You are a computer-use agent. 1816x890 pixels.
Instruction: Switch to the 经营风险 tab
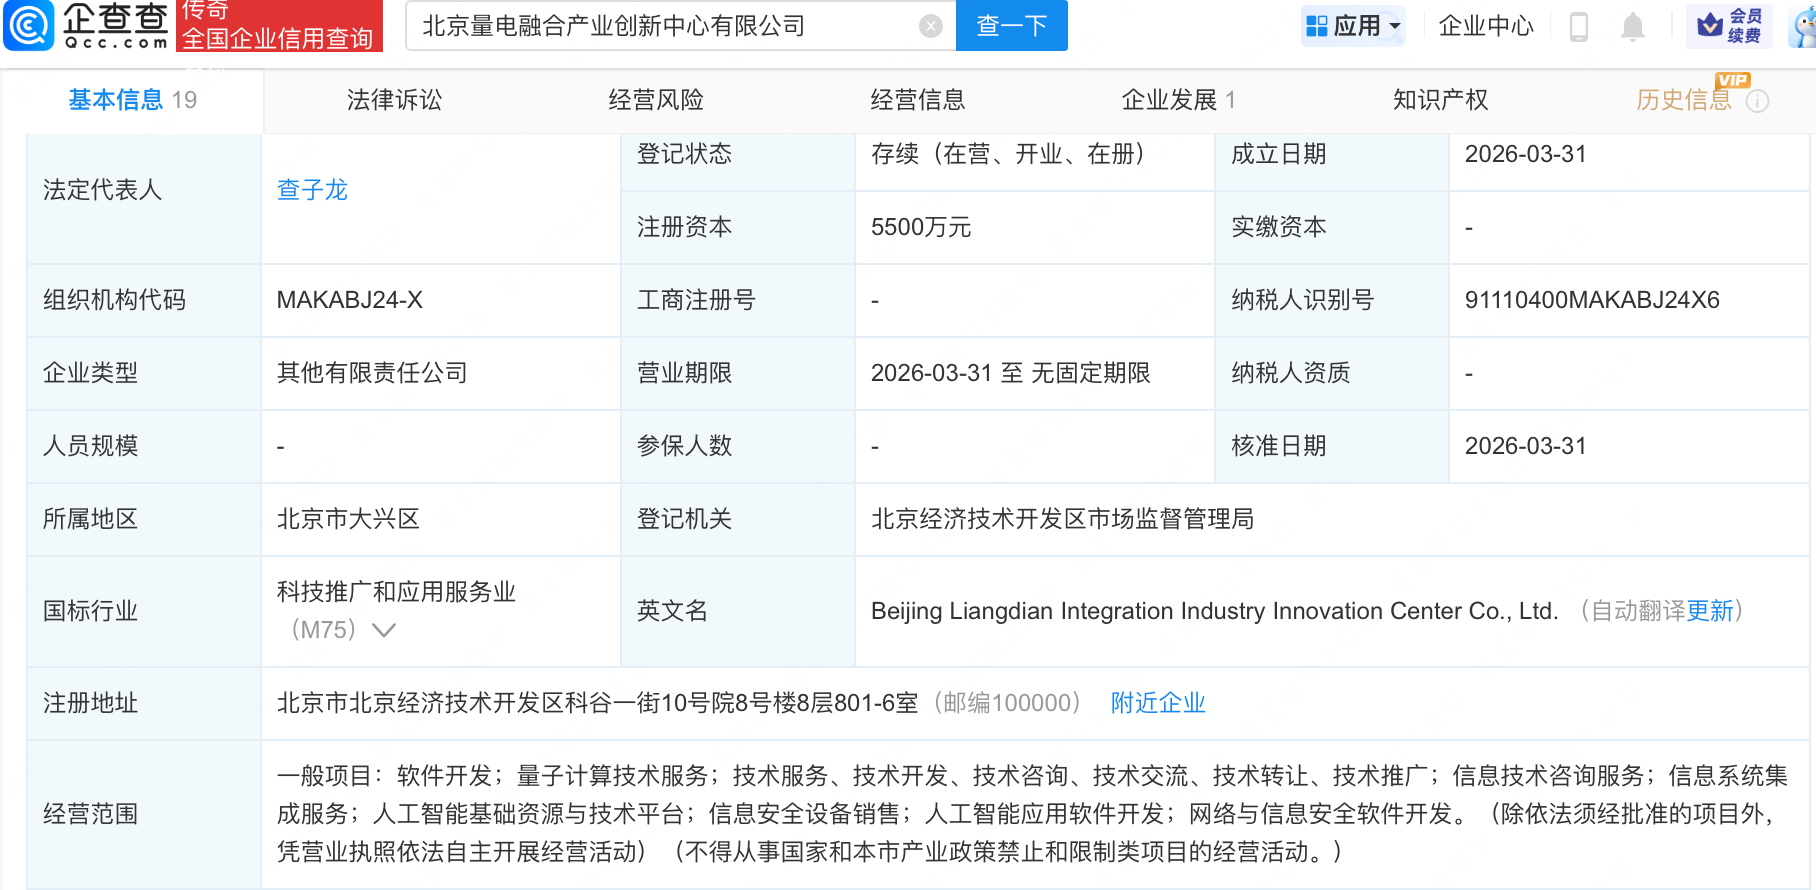click(x=656, y=100)
